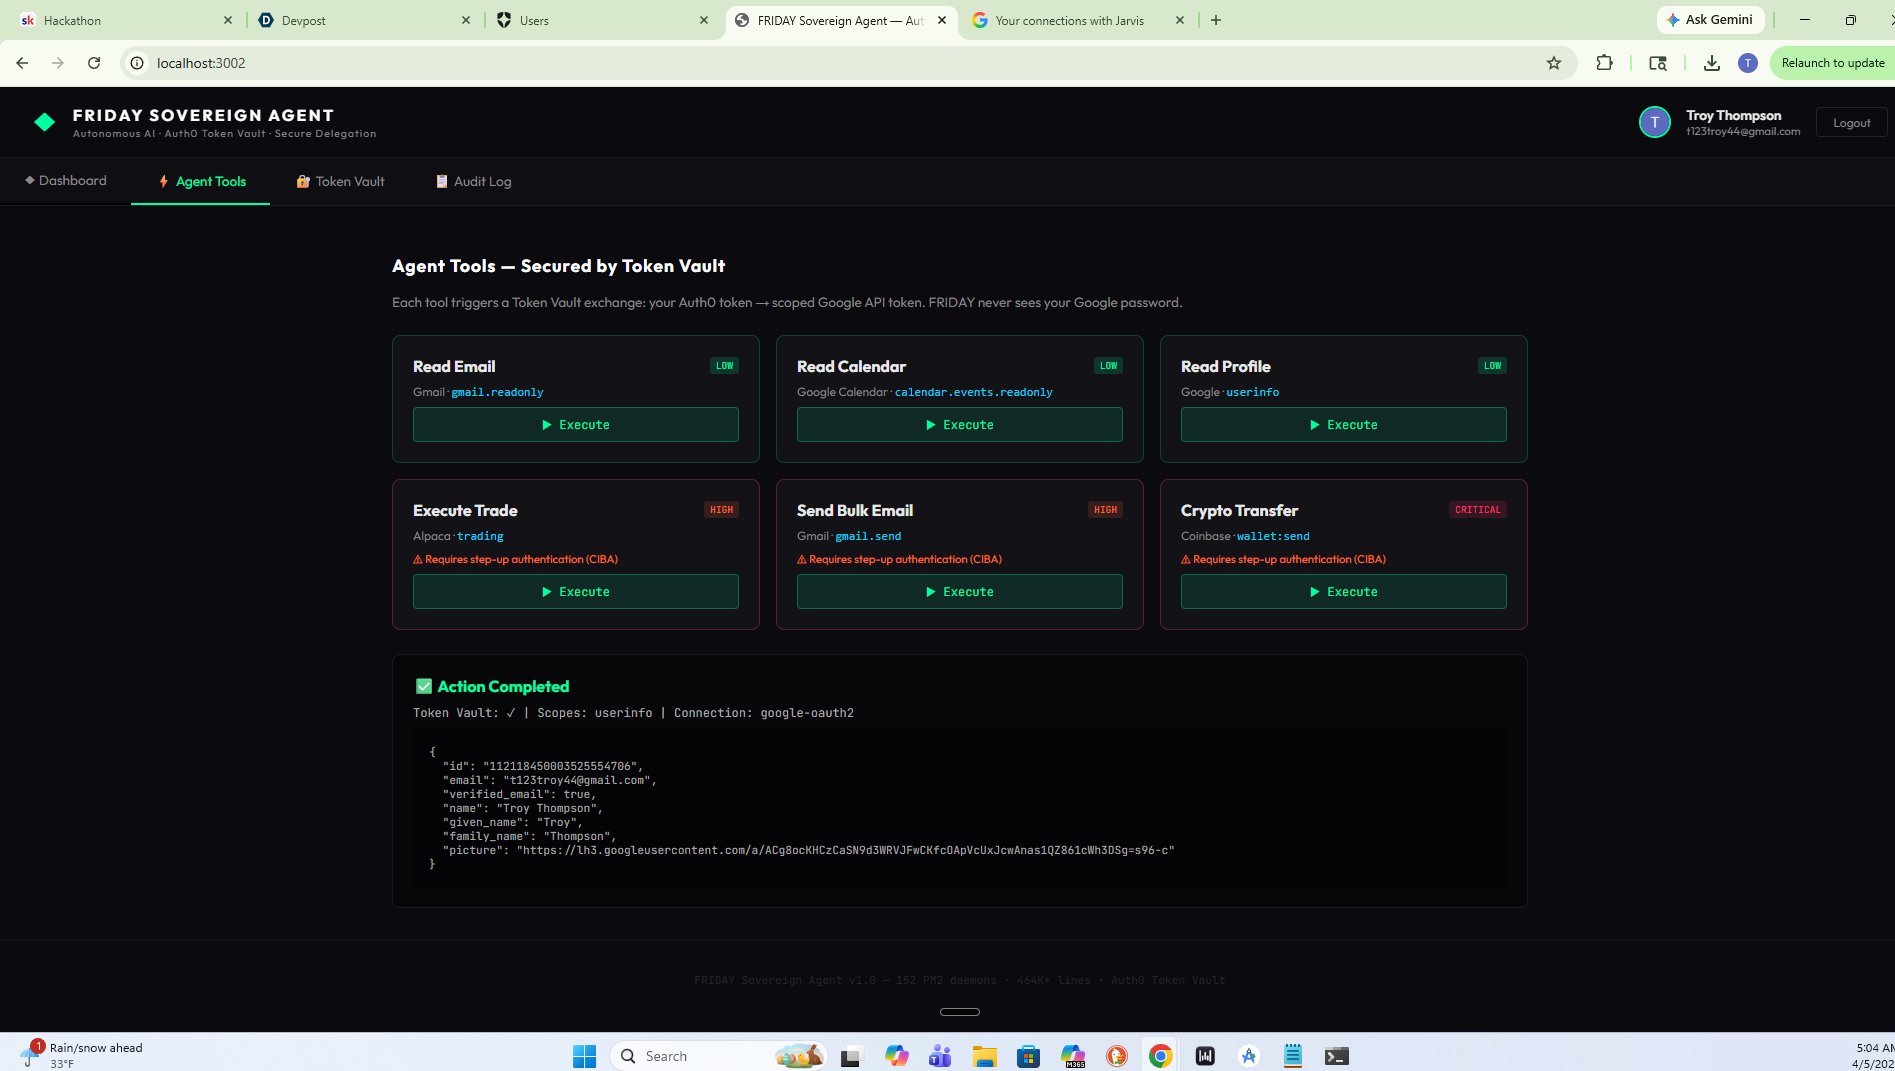Open Microsoft Store from the taskbar
1895x1071 pixels.
[x=1029, y=1056]
